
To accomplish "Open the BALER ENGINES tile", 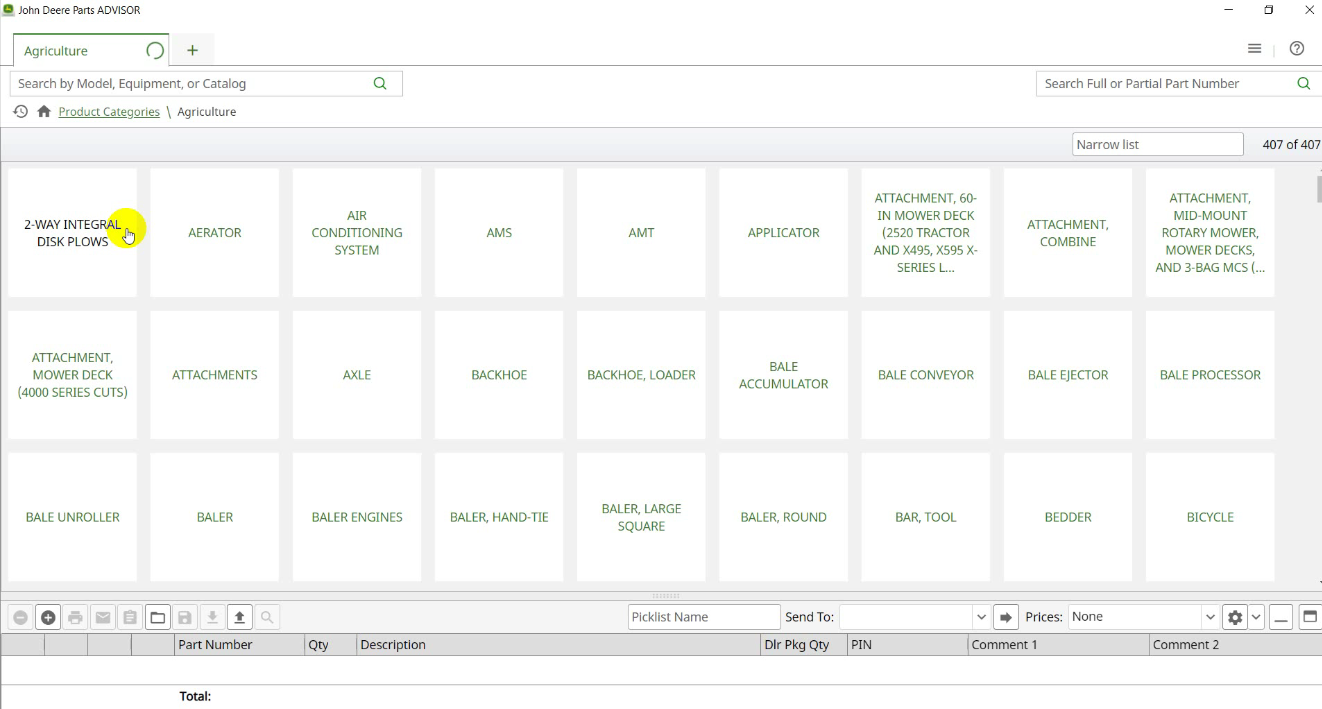I will pyautogui.click(x=357, y=517).
